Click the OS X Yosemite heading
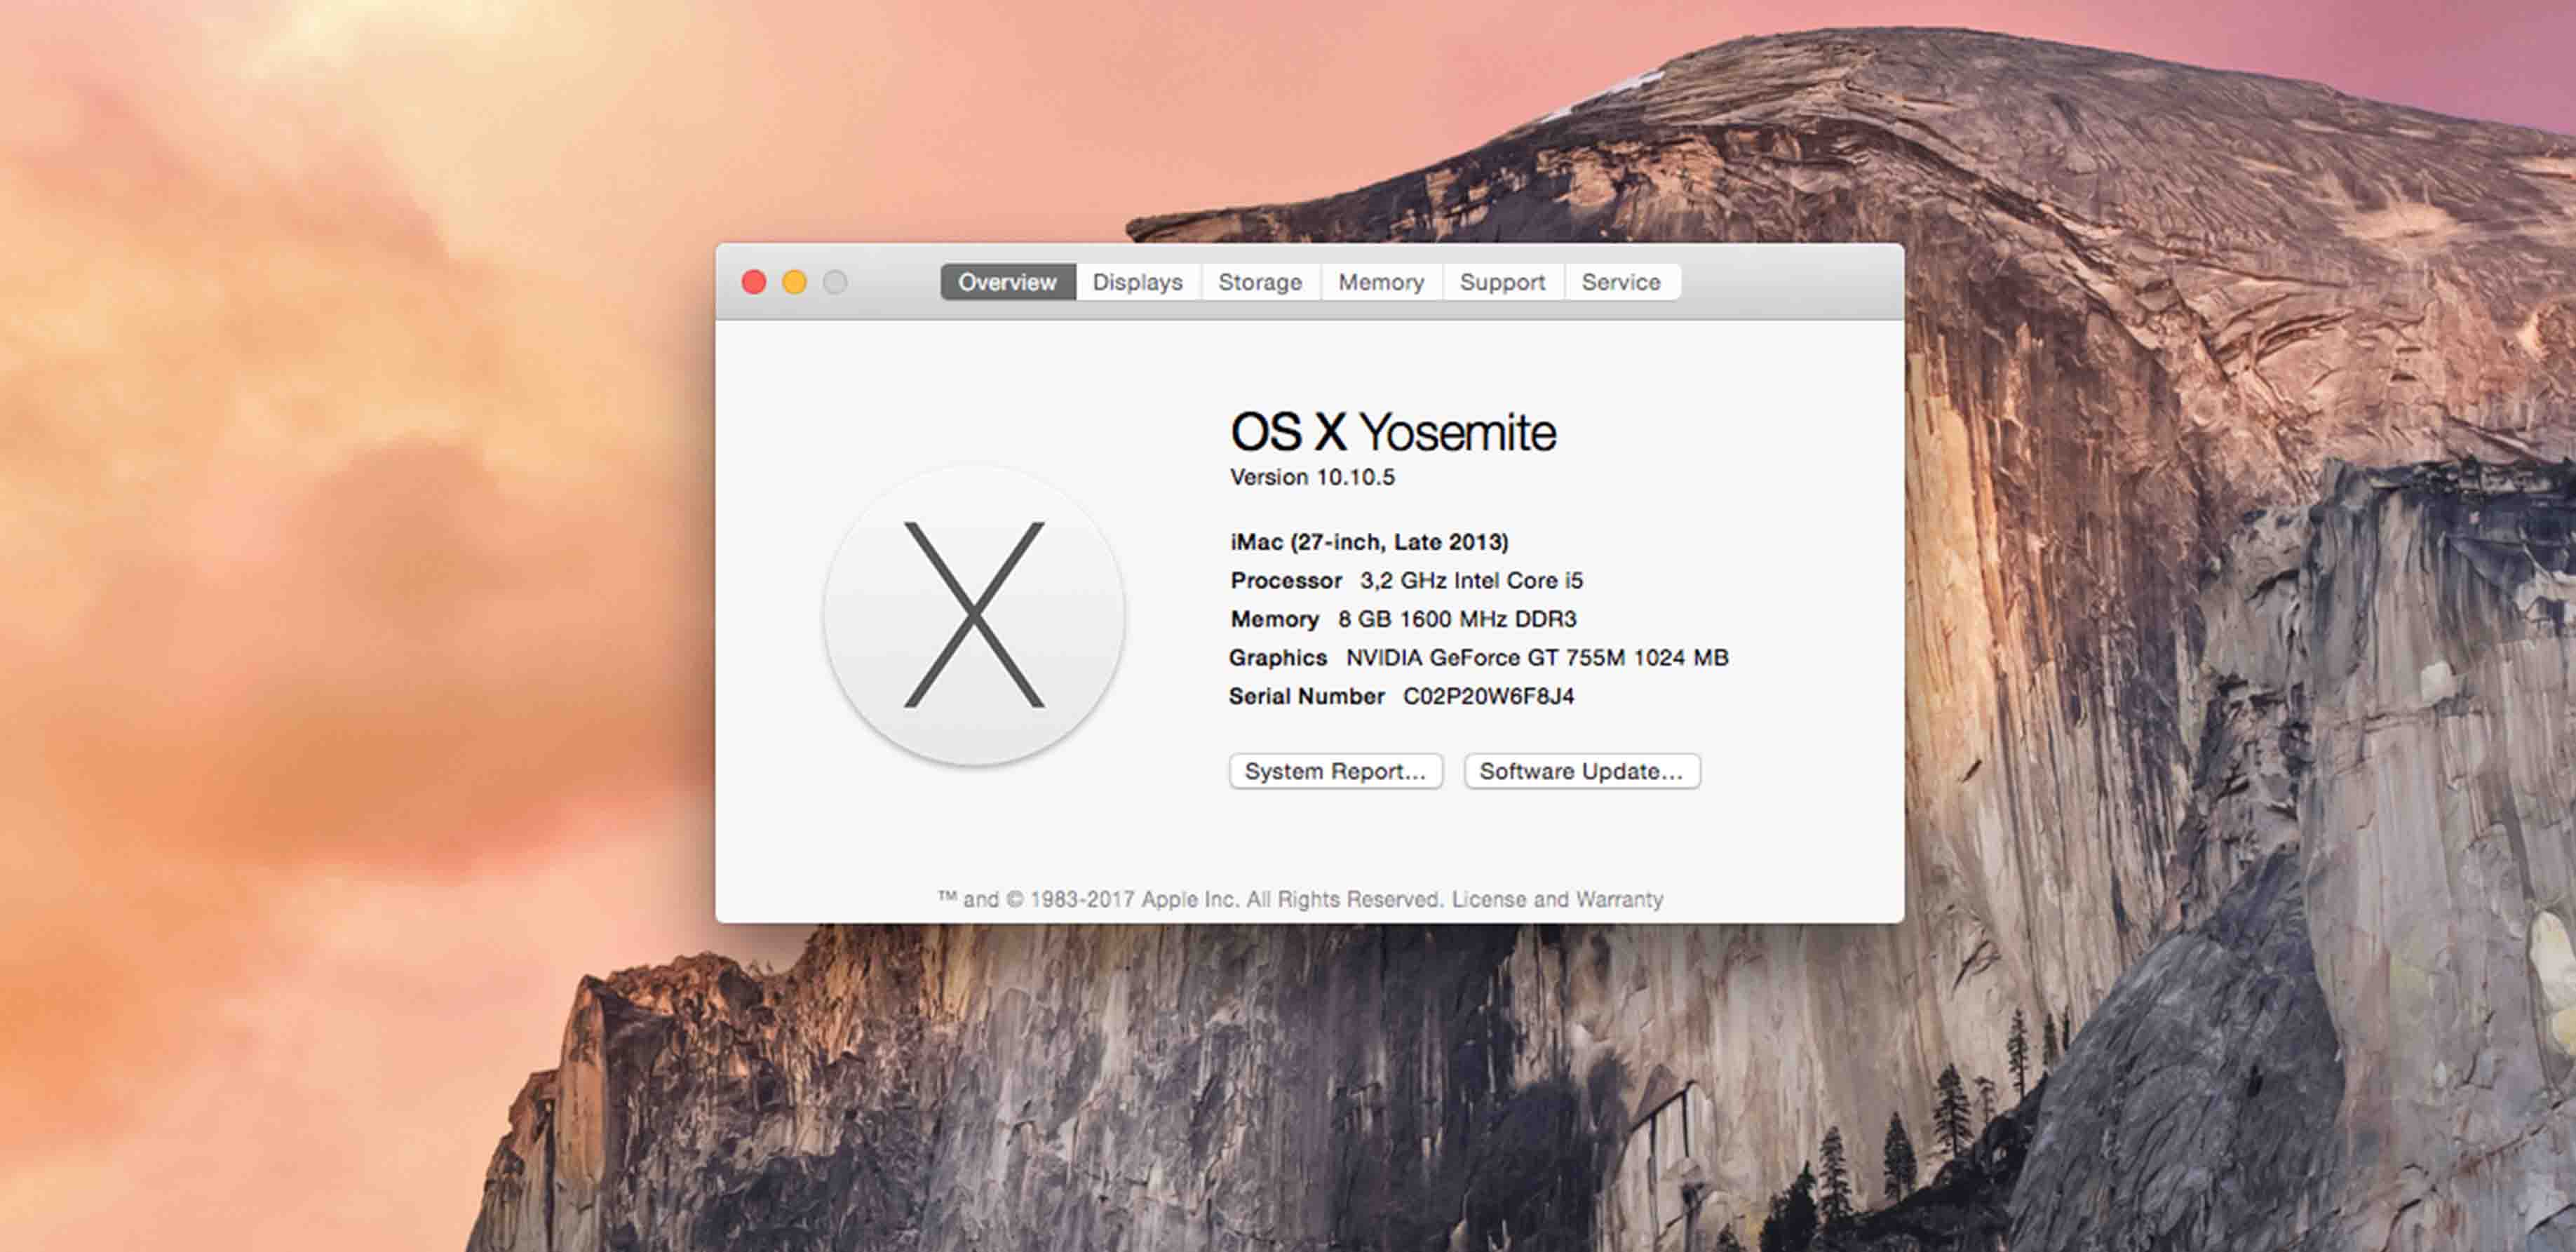Viewport: 2576px width, 1252px height. 1392,432
